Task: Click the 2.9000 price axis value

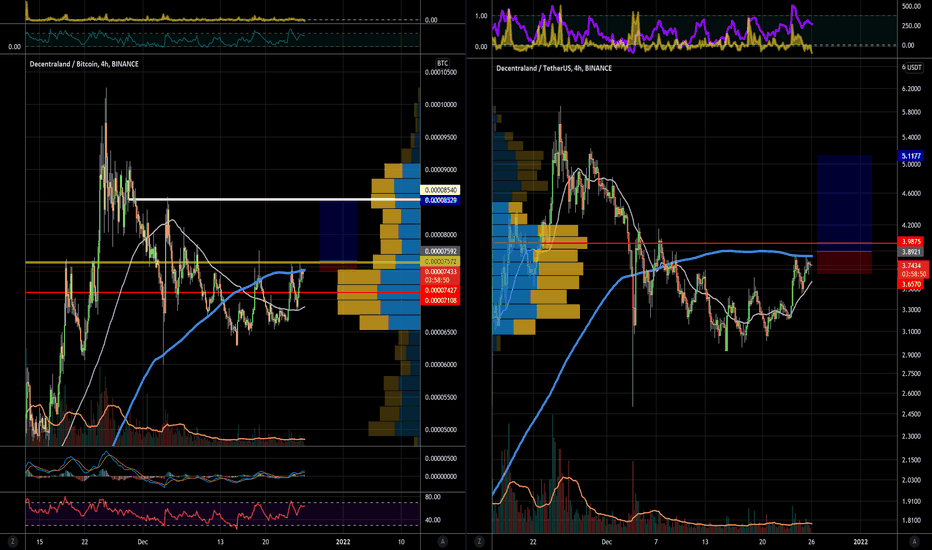Action: (x=911, y=354)
